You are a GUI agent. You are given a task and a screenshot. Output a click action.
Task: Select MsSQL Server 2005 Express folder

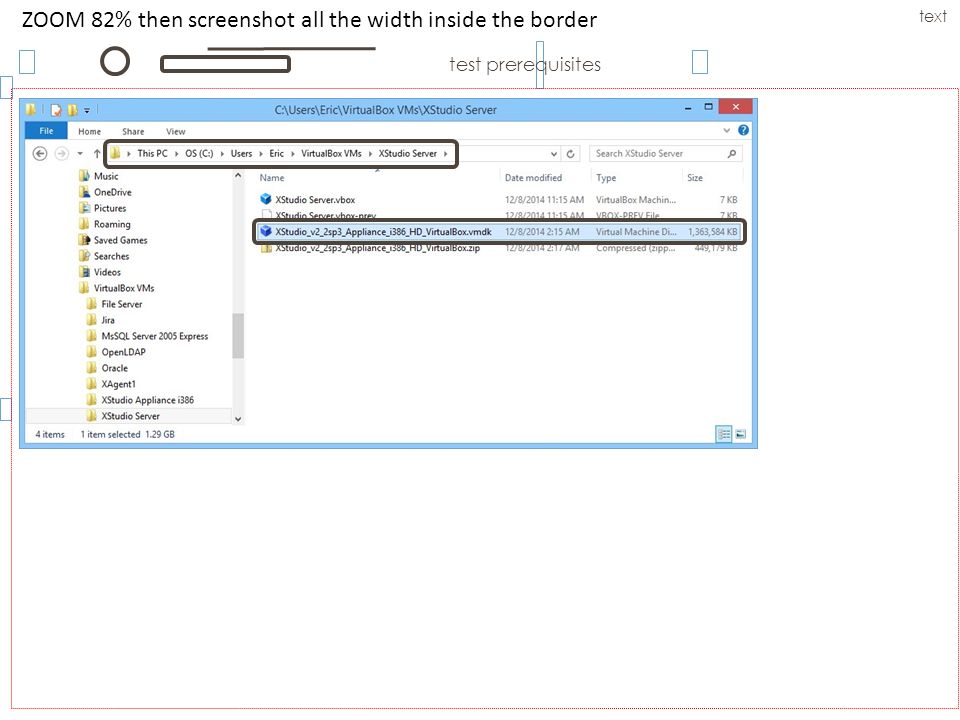(x=155, y=336)
